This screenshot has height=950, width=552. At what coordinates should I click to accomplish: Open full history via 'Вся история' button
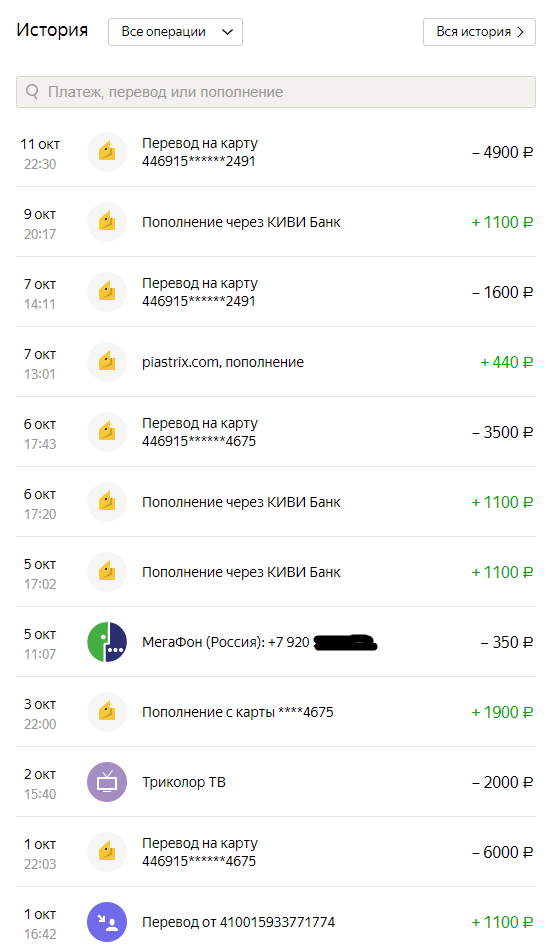(x=479, y=32)
